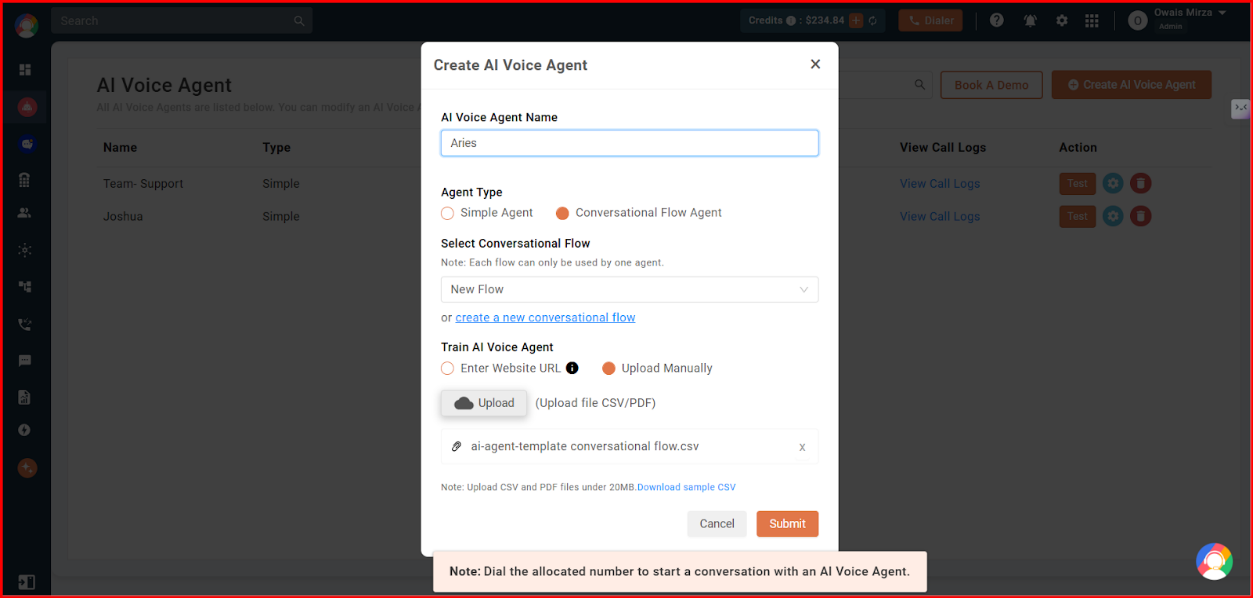Click the info icon beside Enter Website URL
This screenshot has height=598, width=1253.
572,368
